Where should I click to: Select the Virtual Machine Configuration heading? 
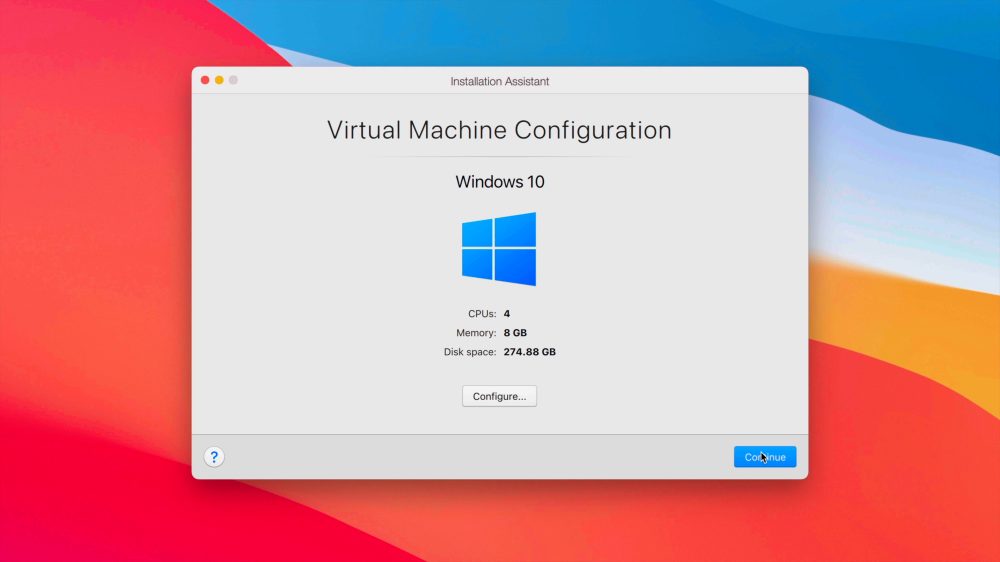499,130
